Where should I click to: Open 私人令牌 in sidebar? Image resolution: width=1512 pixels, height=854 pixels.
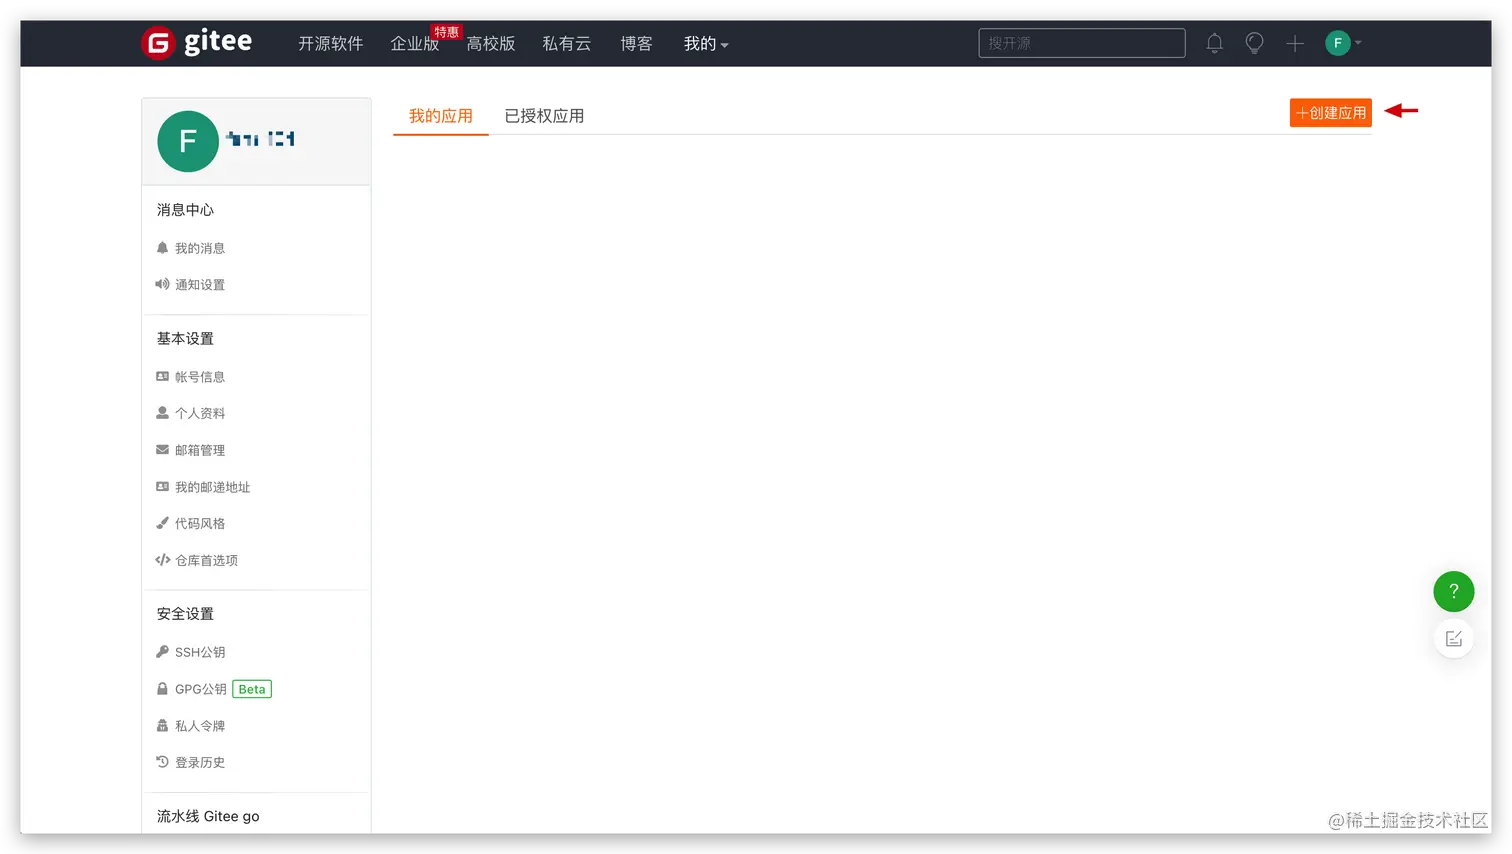click(x=191, y=726)
